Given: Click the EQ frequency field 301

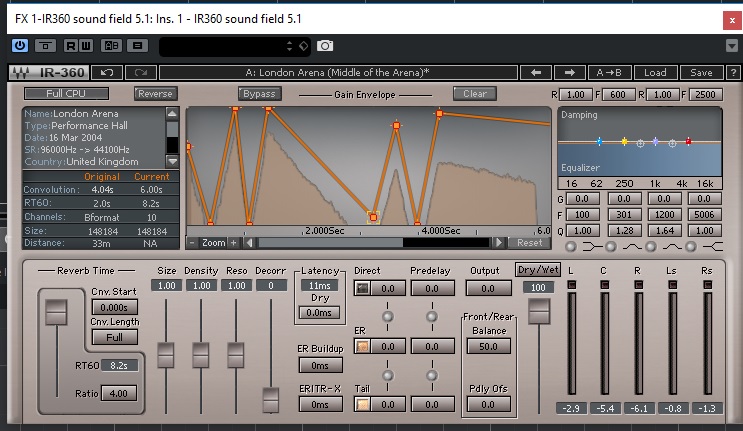Looking at the screenshot, I should (624, 215).
